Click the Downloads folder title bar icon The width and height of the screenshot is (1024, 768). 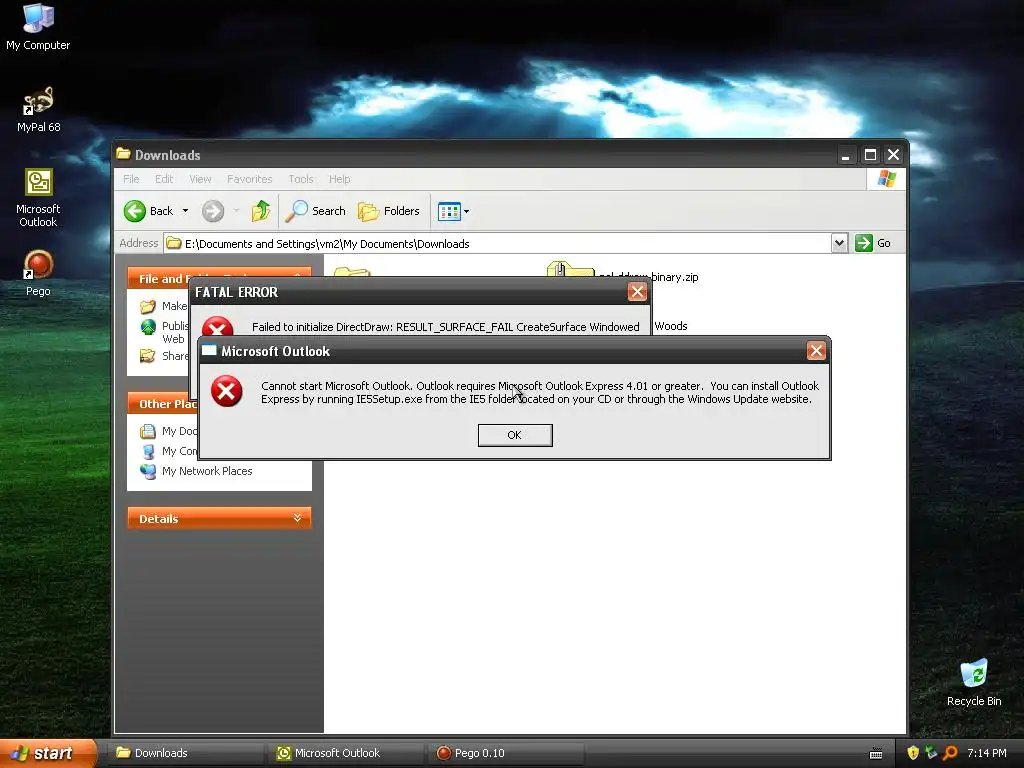point(123,154)
